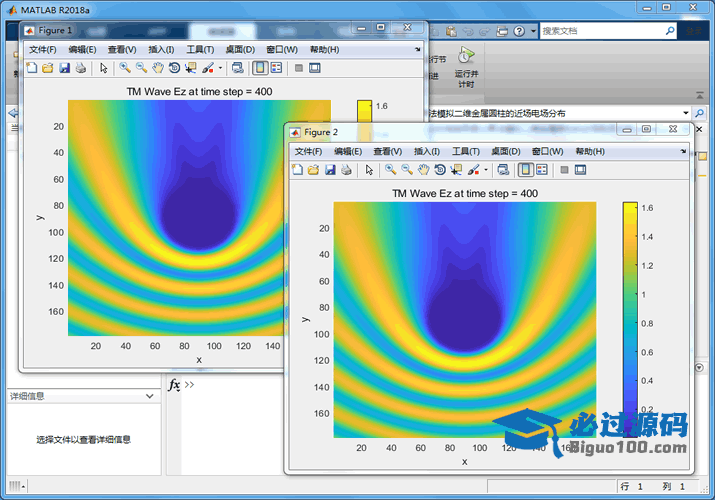This screenshot has width=715, height=500.
Task: Open 编辑(E) menu in Figure 1
Action: pos(83,50)
